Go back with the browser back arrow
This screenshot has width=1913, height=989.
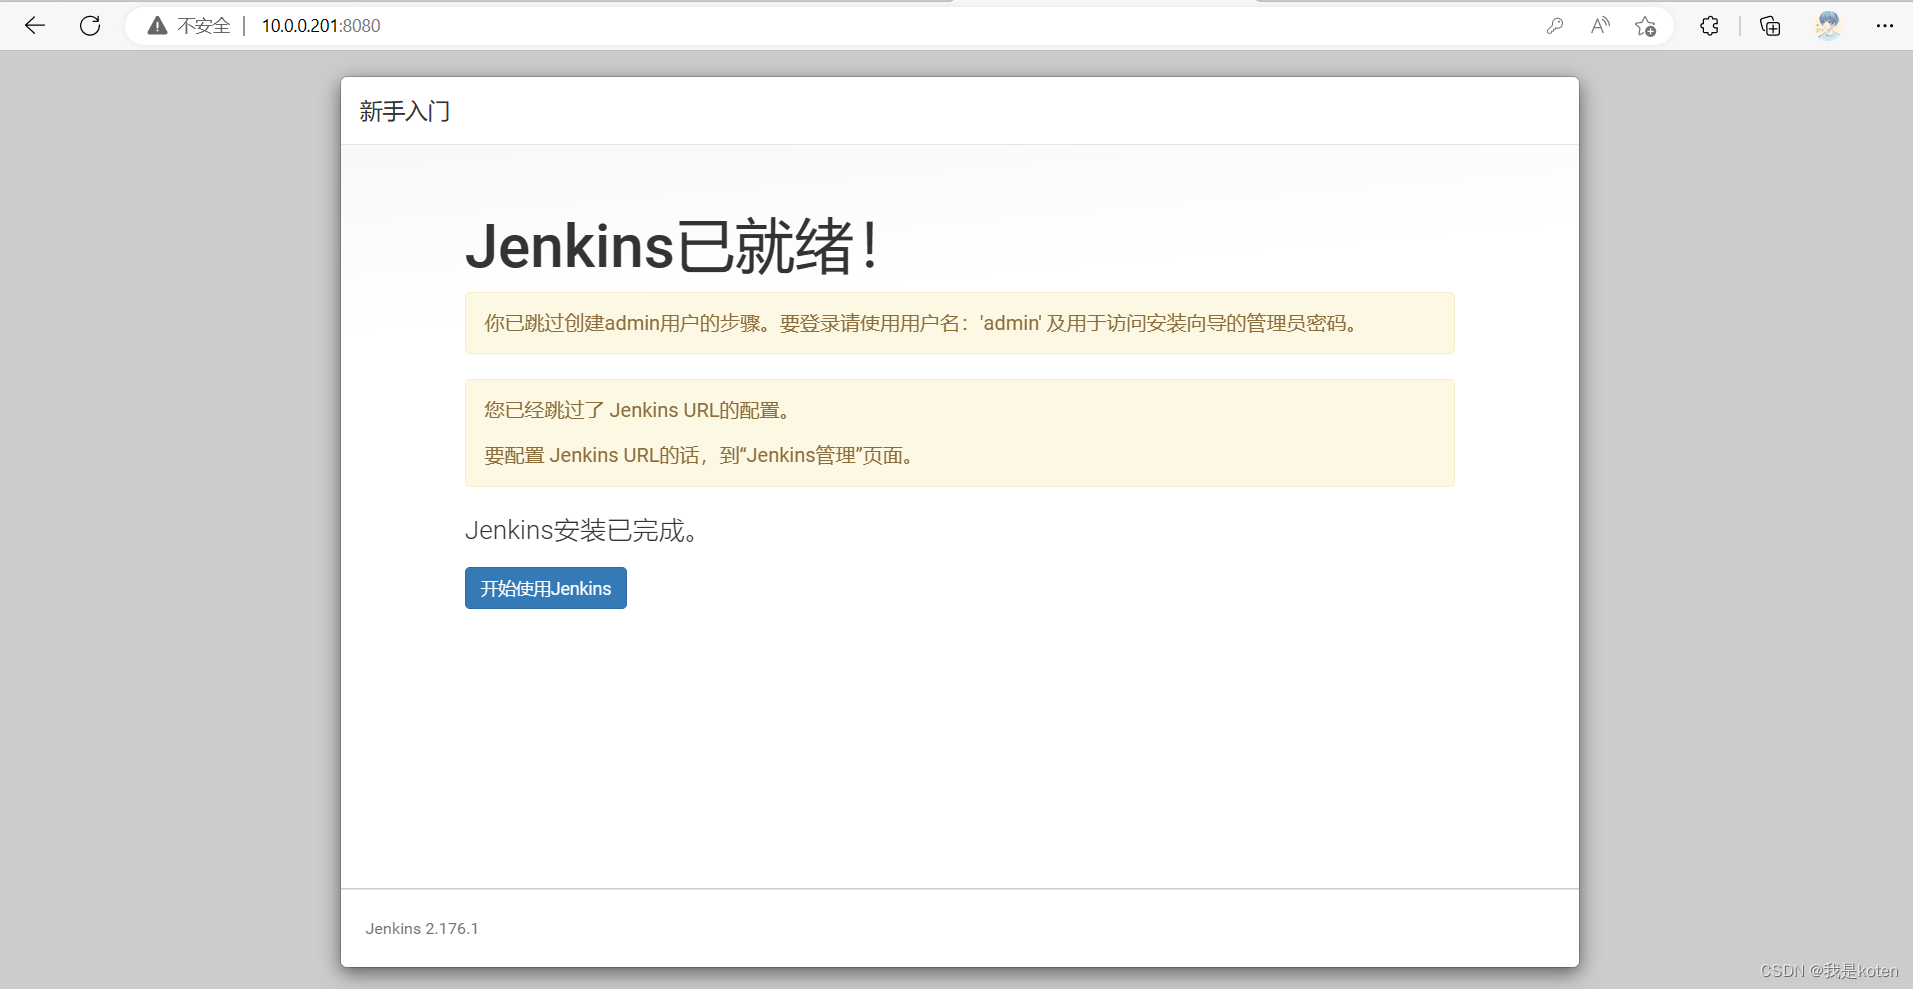click(x=35, y=26)
